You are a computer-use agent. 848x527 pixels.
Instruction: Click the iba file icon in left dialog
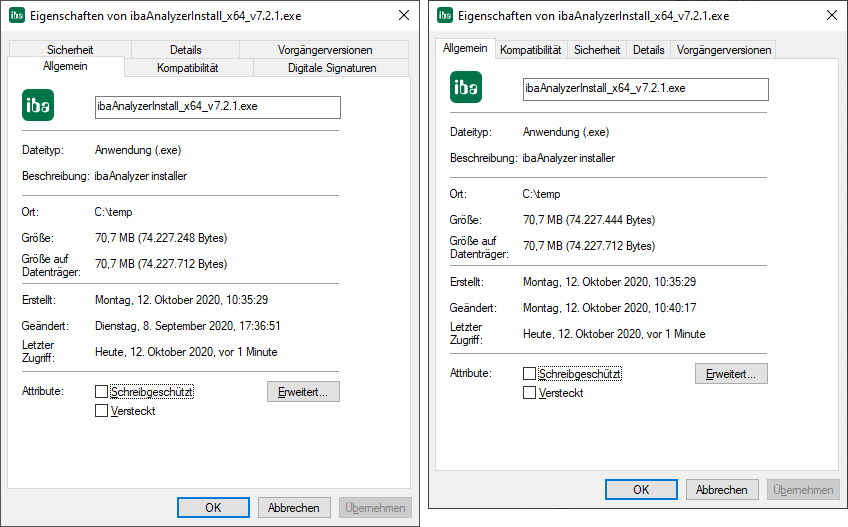(38, 105)
